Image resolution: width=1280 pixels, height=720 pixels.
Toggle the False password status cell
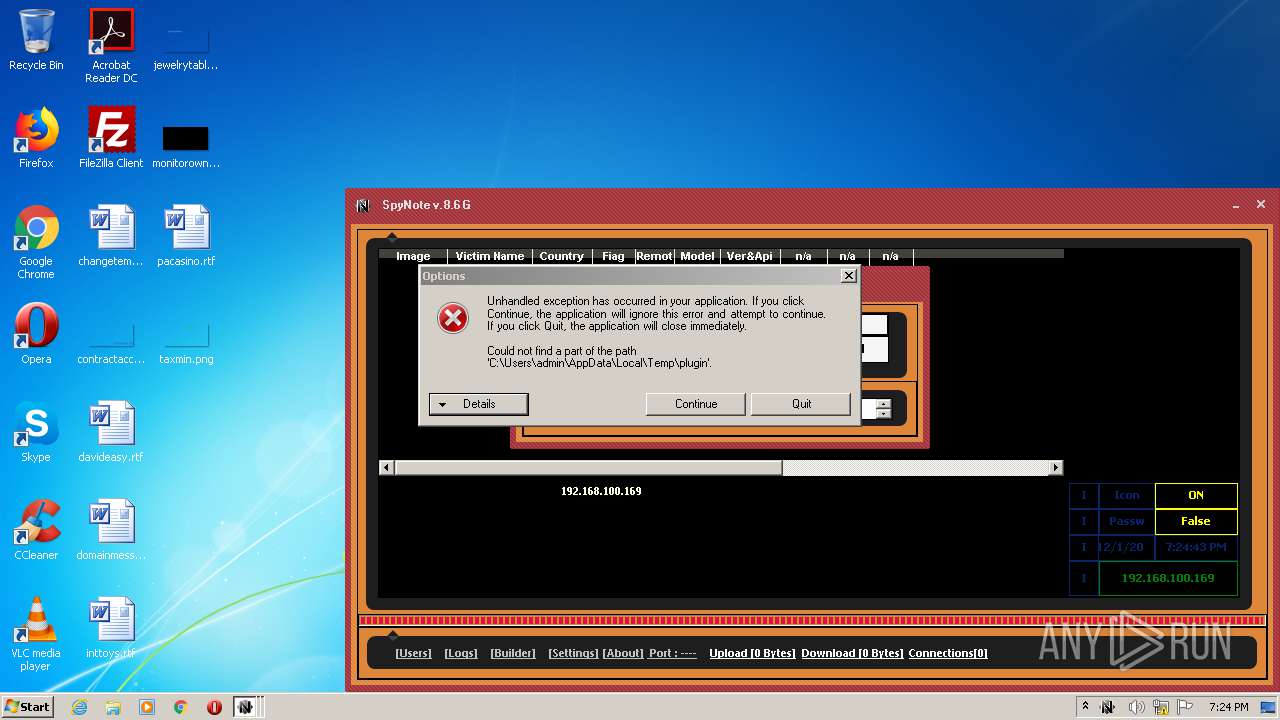click(x=1196, y=521)
